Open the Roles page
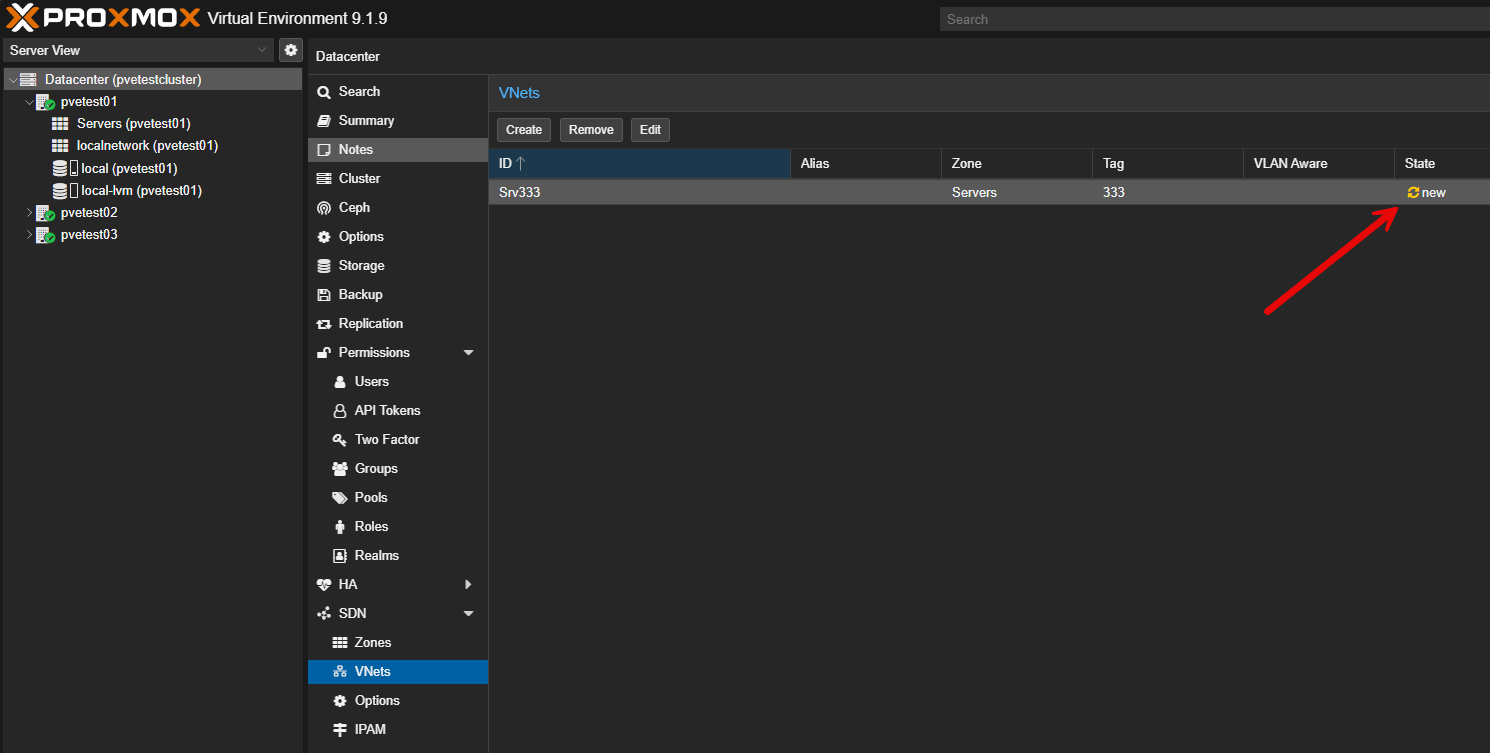The width and height of the screenshot is (1490, 753). [x=398, y=527]
